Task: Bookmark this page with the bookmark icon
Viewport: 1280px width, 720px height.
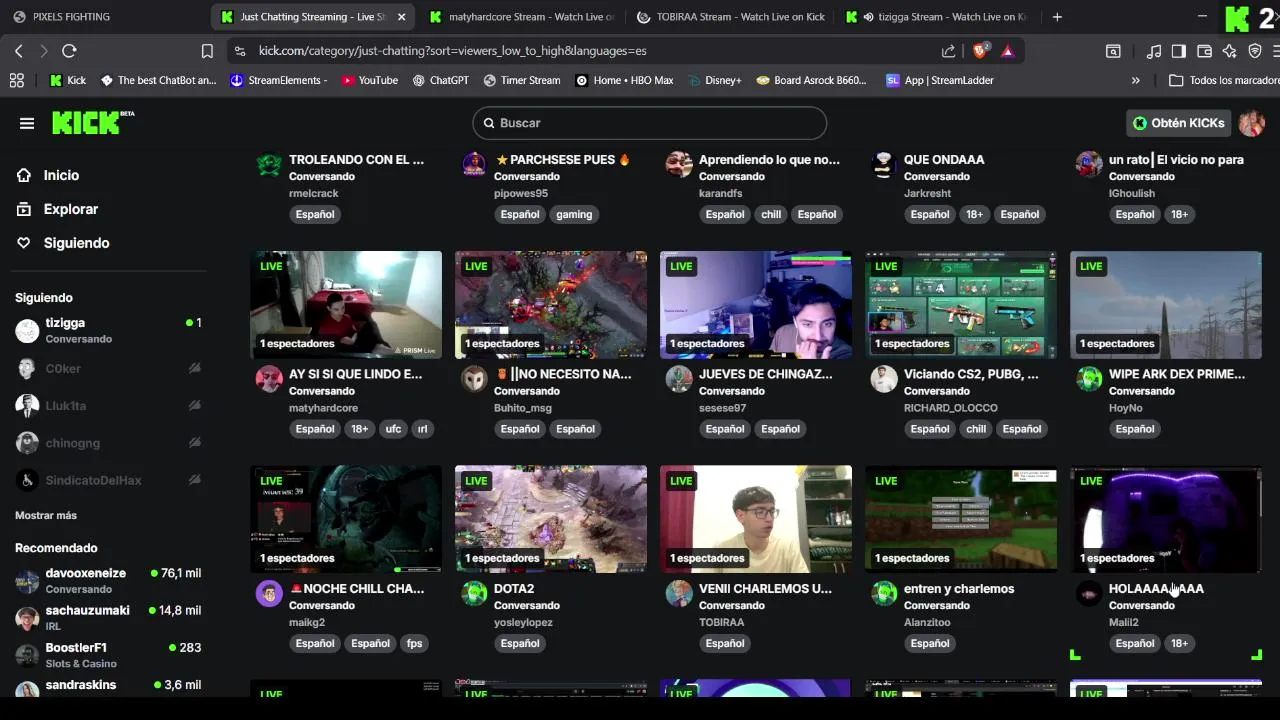Action: tap(207, 51)
